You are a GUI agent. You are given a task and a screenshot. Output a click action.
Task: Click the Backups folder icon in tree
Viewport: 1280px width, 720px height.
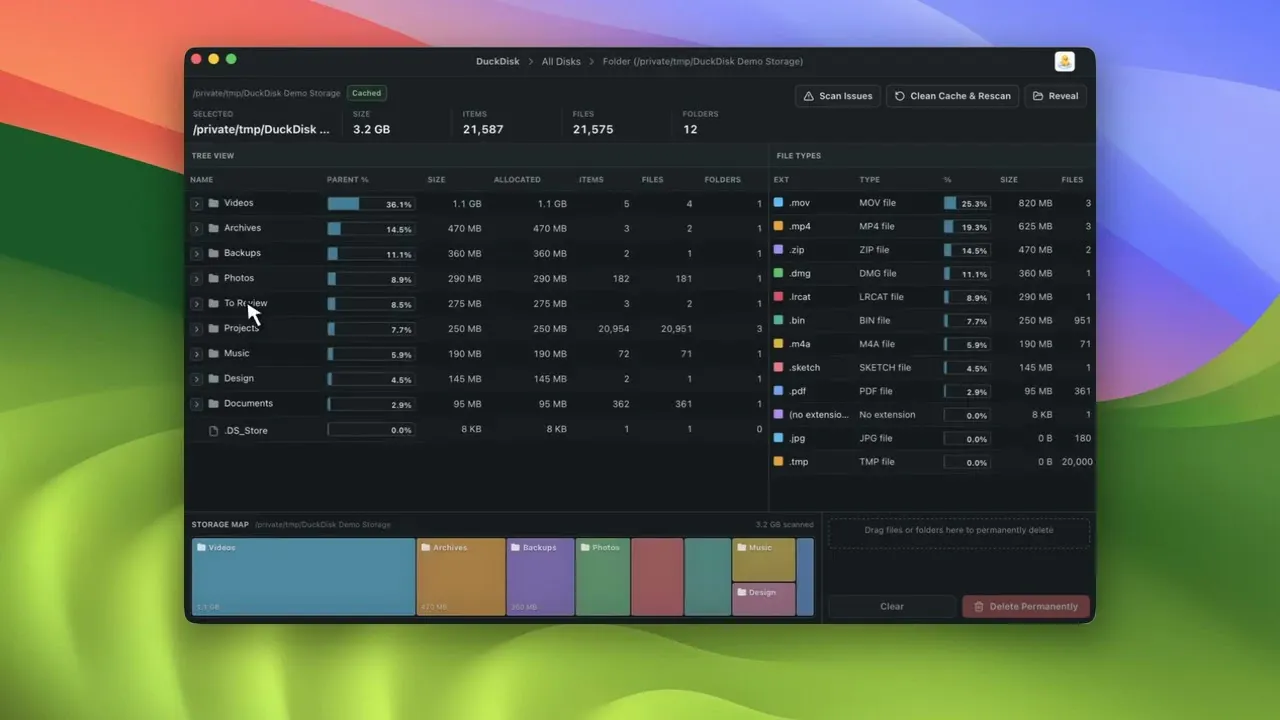214,253
